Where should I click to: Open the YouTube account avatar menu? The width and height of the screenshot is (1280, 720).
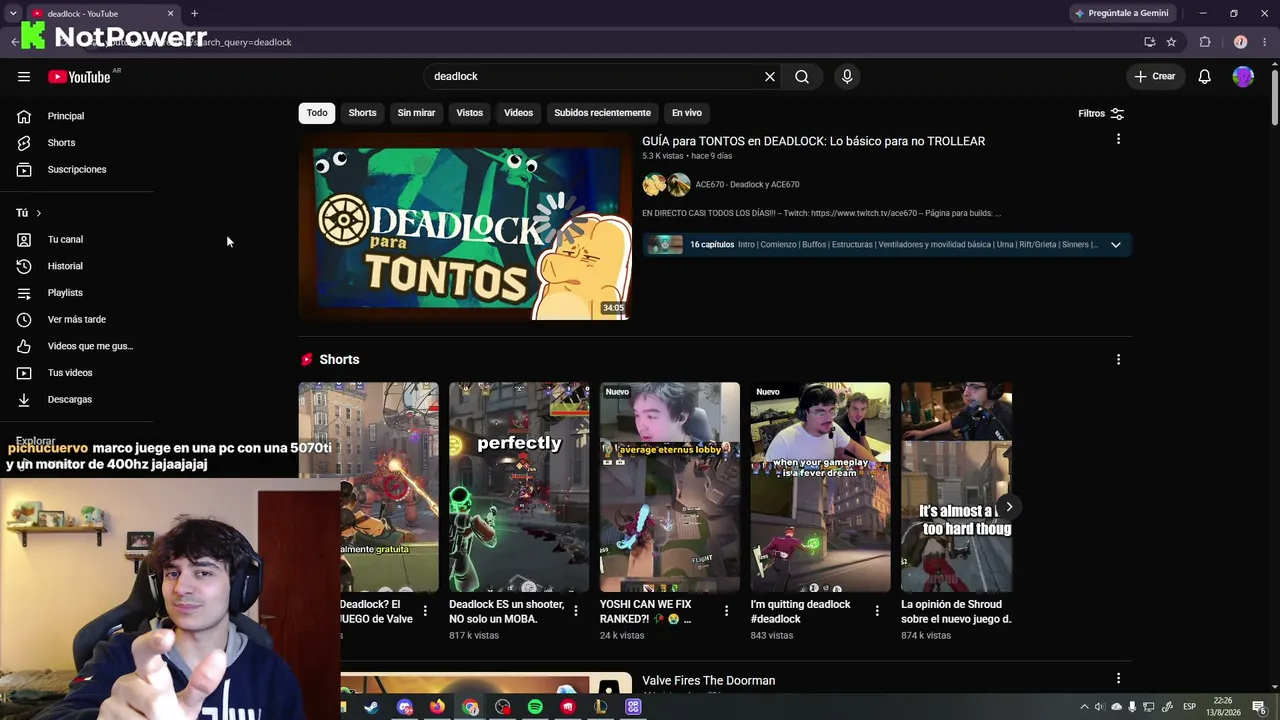coord(1243,77)
